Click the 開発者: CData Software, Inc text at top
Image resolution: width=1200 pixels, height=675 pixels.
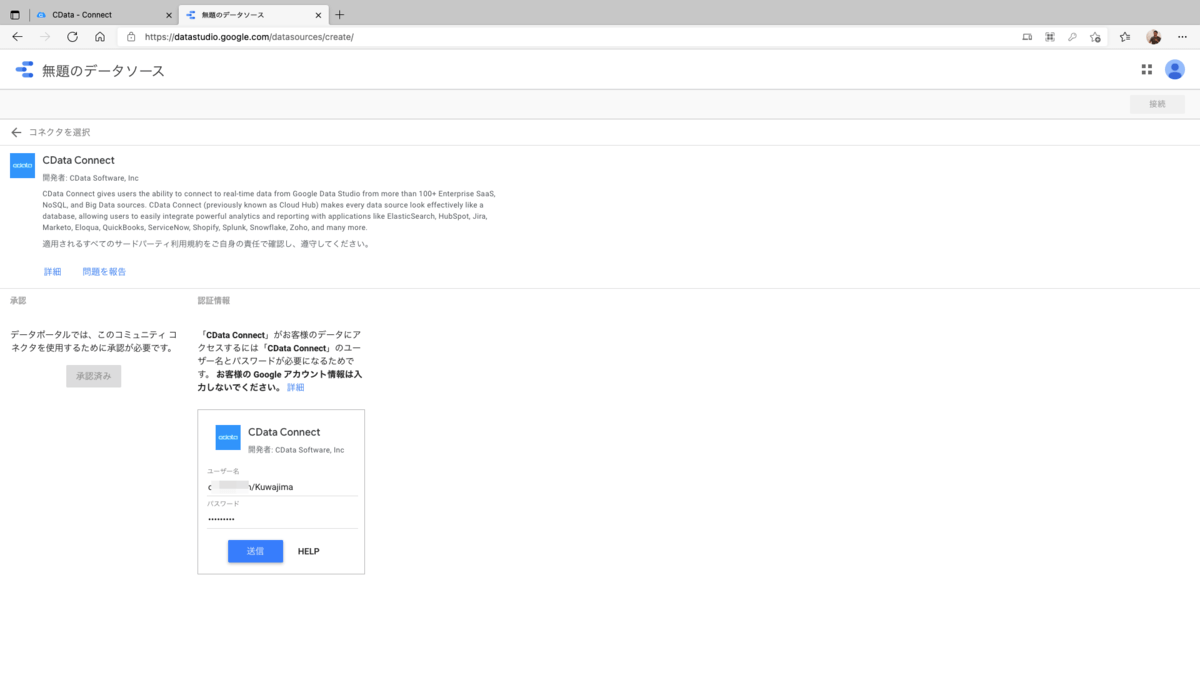pos(91,178)
